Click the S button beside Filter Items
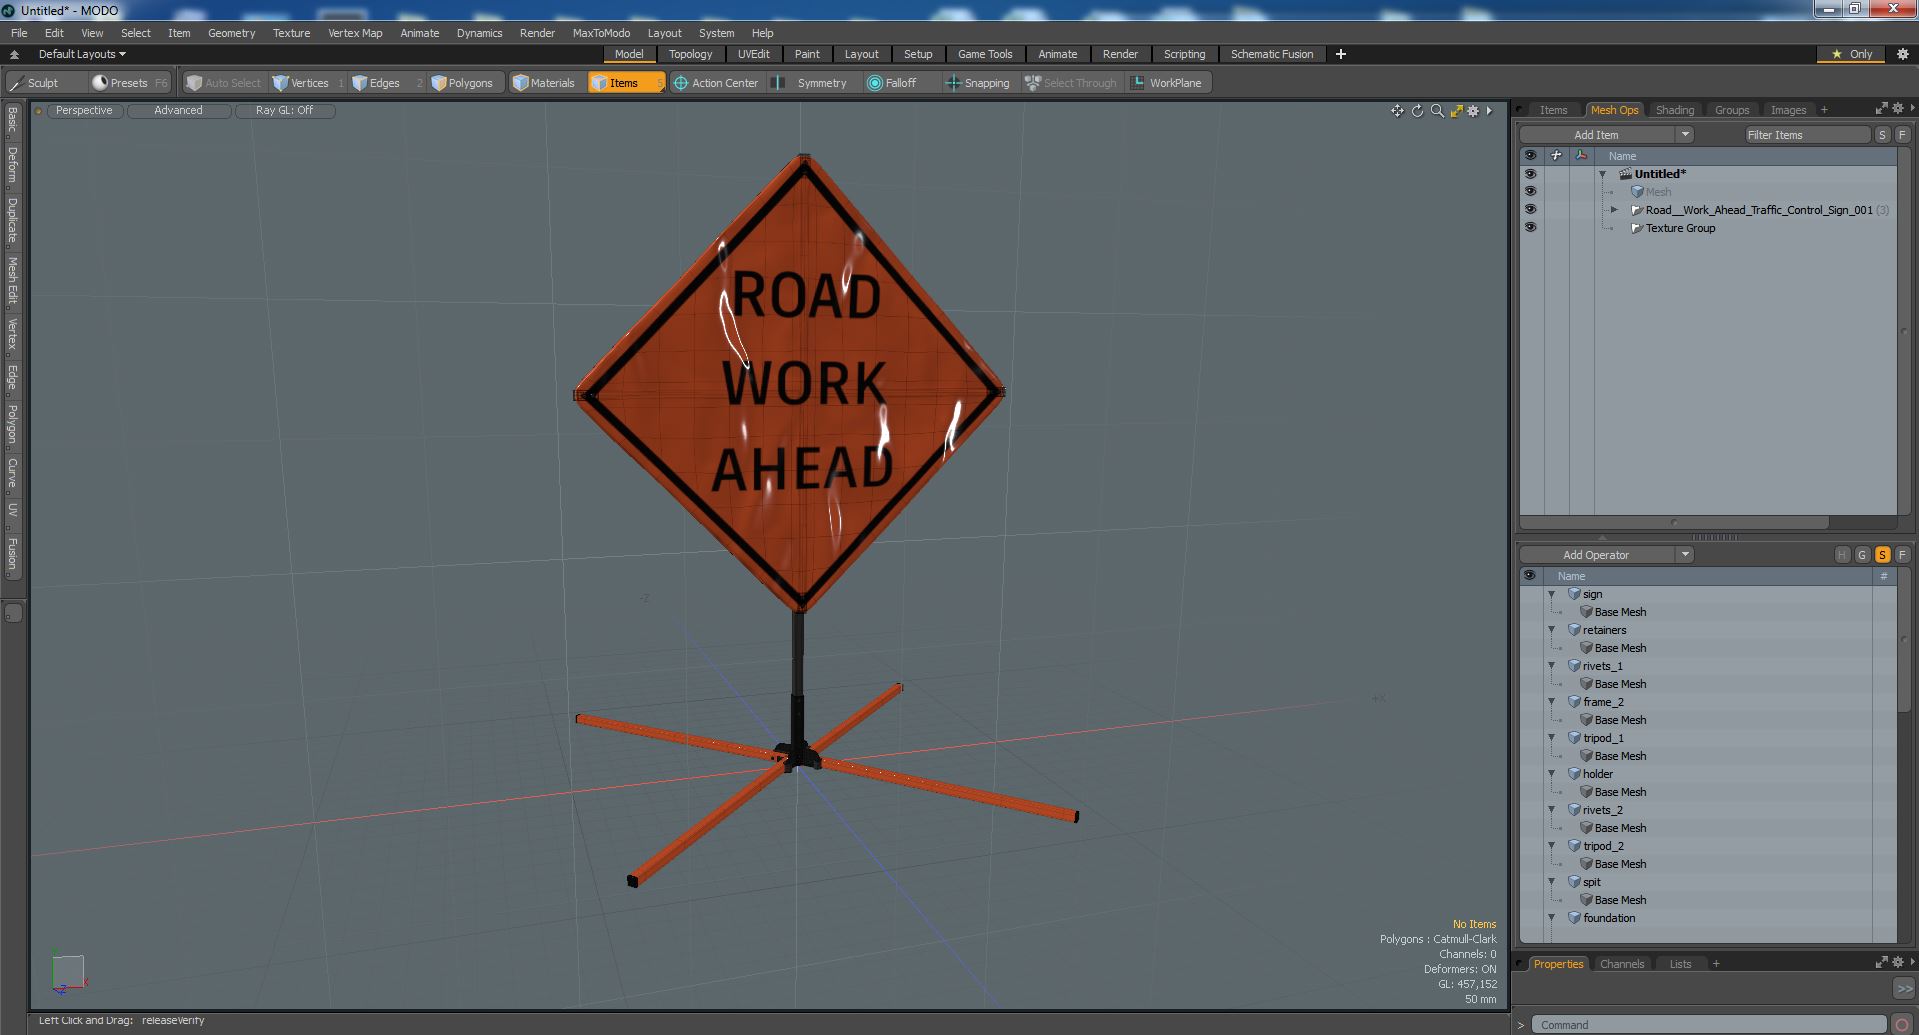The height and width of the screenshot is (1035, 1919). 1882,135
